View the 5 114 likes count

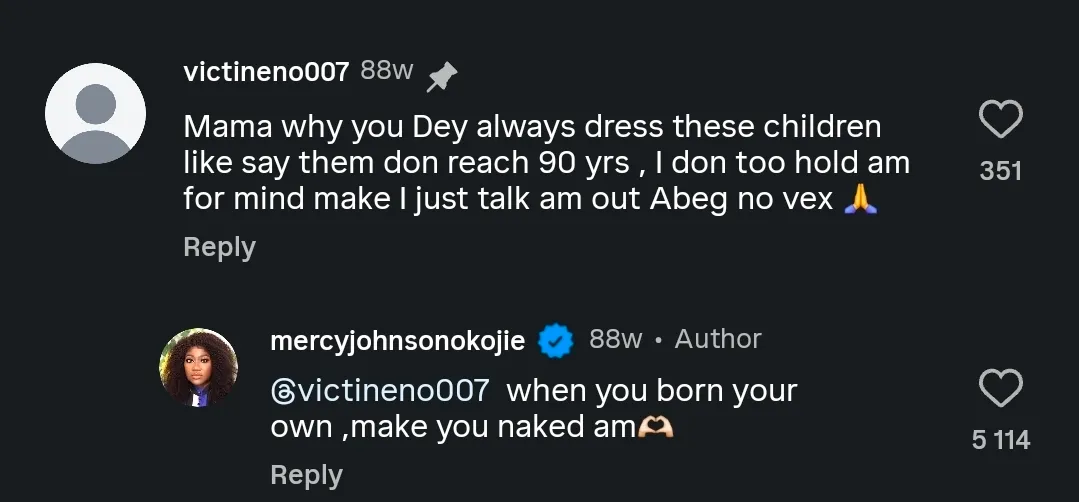(1000, 440)
